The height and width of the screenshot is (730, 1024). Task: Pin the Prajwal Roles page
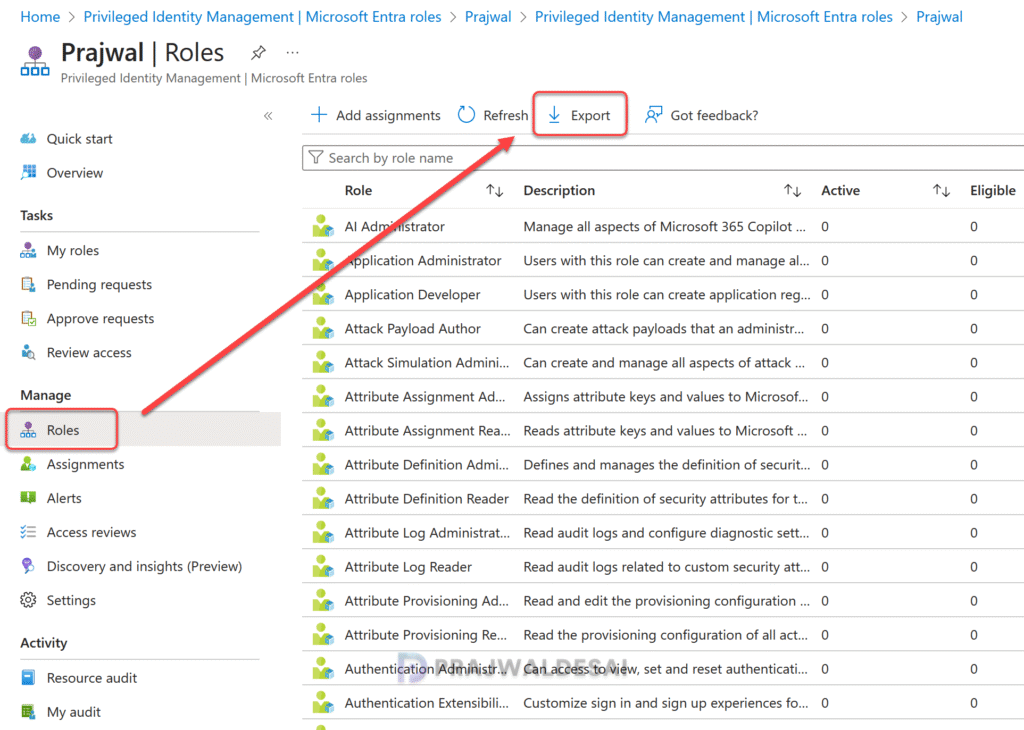258,52
